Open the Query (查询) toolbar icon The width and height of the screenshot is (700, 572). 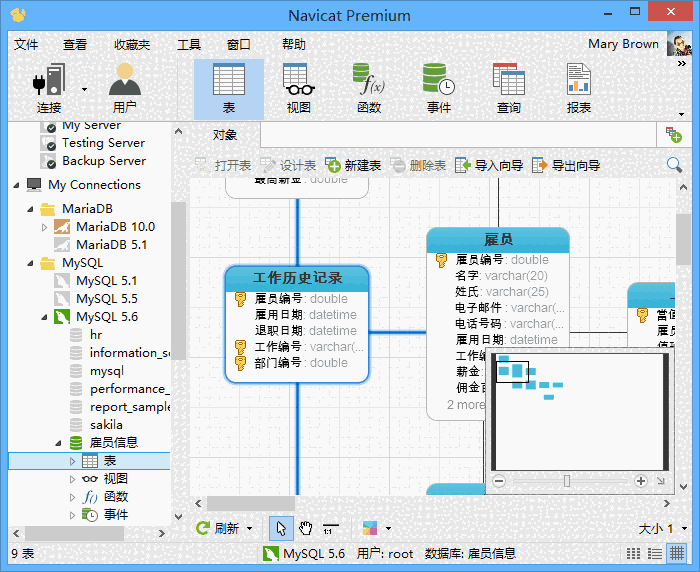point(509,79)
